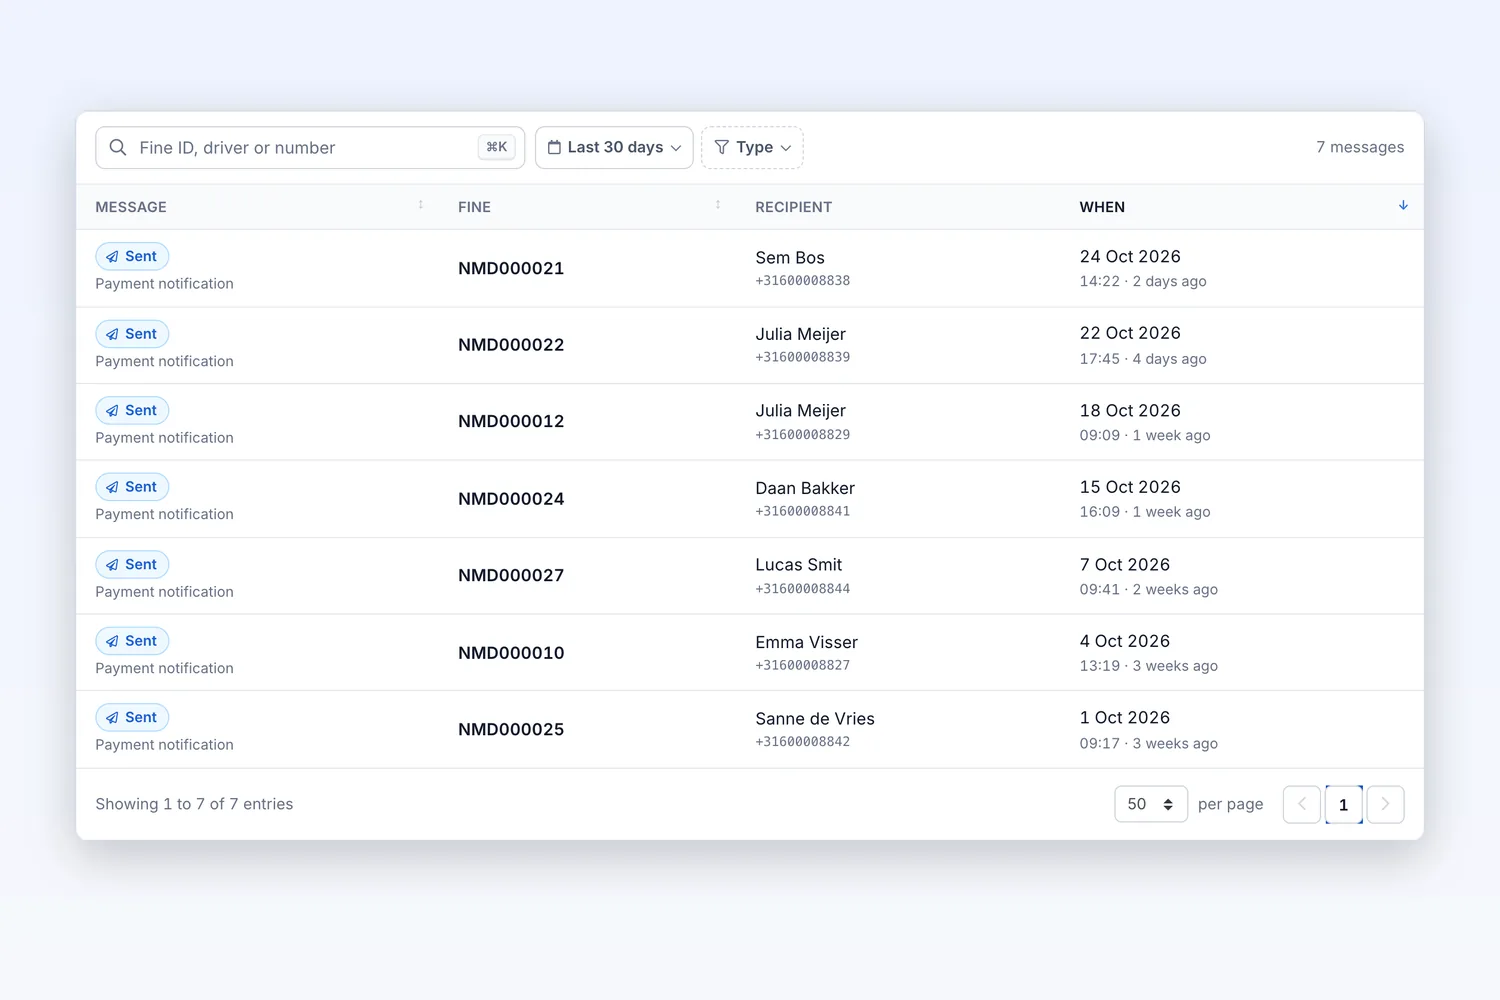Image resolution: width=1500 pixels, height=1000 pixels.
Task: Click the ⌘K shortcut badge
Action: tap(497, 147)
